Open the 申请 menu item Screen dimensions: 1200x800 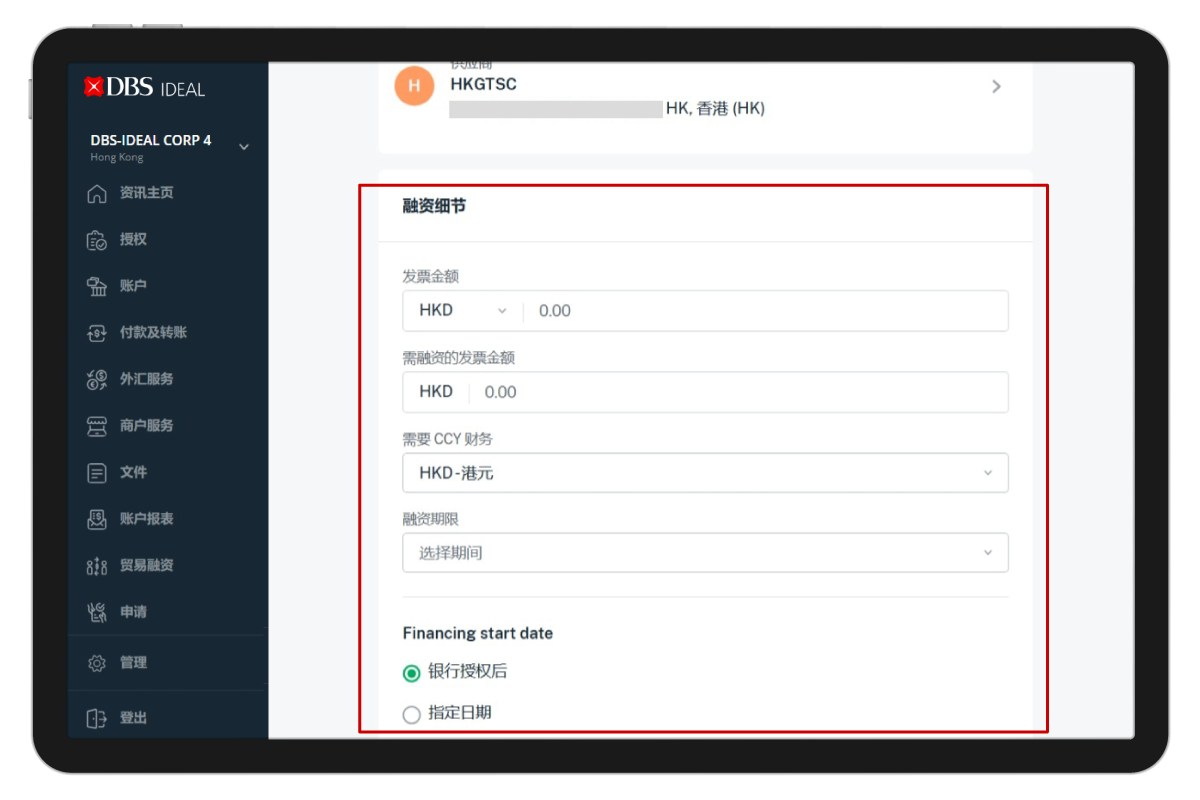[133, 612]
